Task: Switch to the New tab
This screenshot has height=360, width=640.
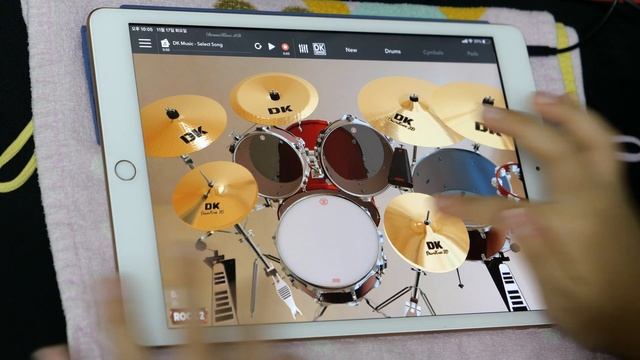Action: (351, 50)
